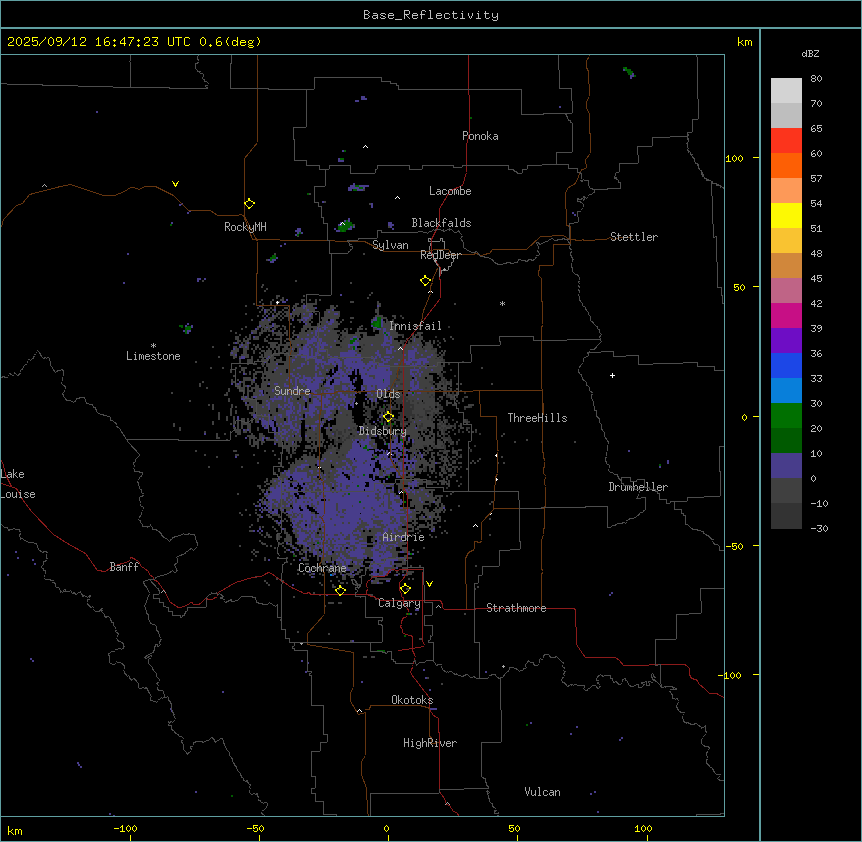Click the km unit label at bottom left
The width and height of the screenshot is (862, 842).
(15, 830)
